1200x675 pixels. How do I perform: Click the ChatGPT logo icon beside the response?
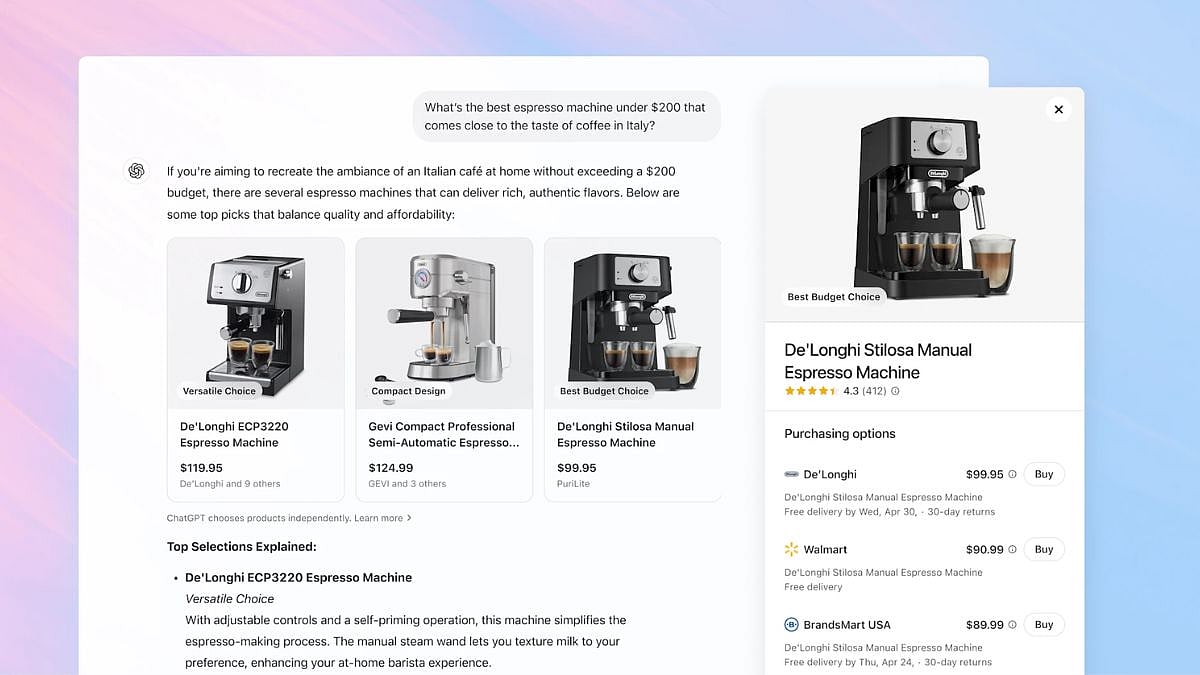coord(136,171)
